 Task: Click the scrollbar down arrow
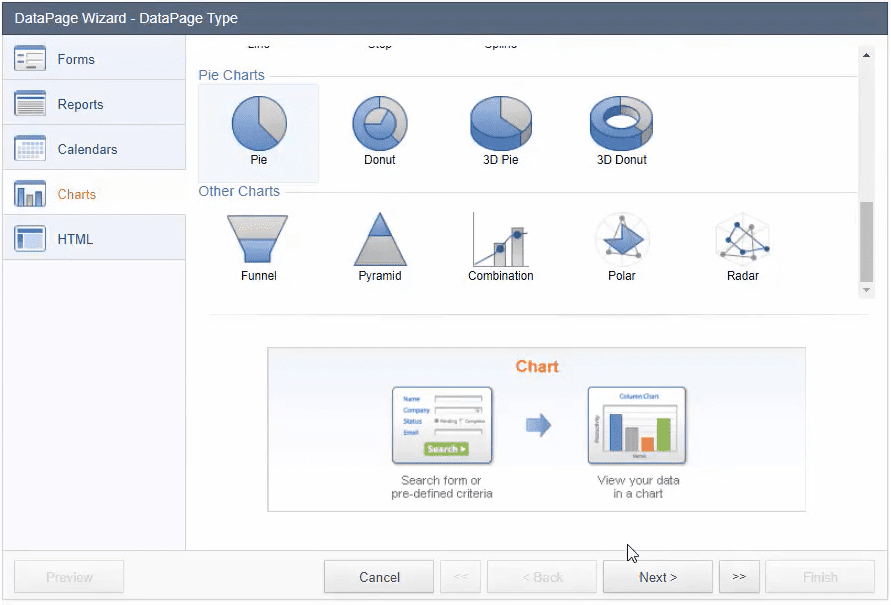(x=867, y=290)
